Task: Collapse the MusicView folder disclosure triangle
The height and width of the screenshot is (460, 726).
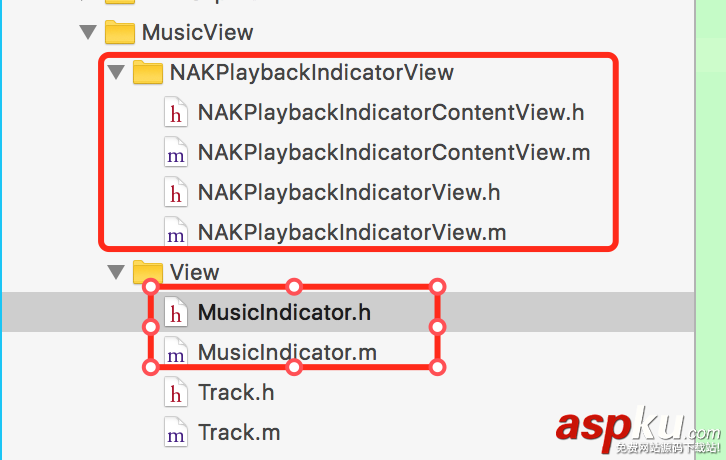Action: click(91, 33)
